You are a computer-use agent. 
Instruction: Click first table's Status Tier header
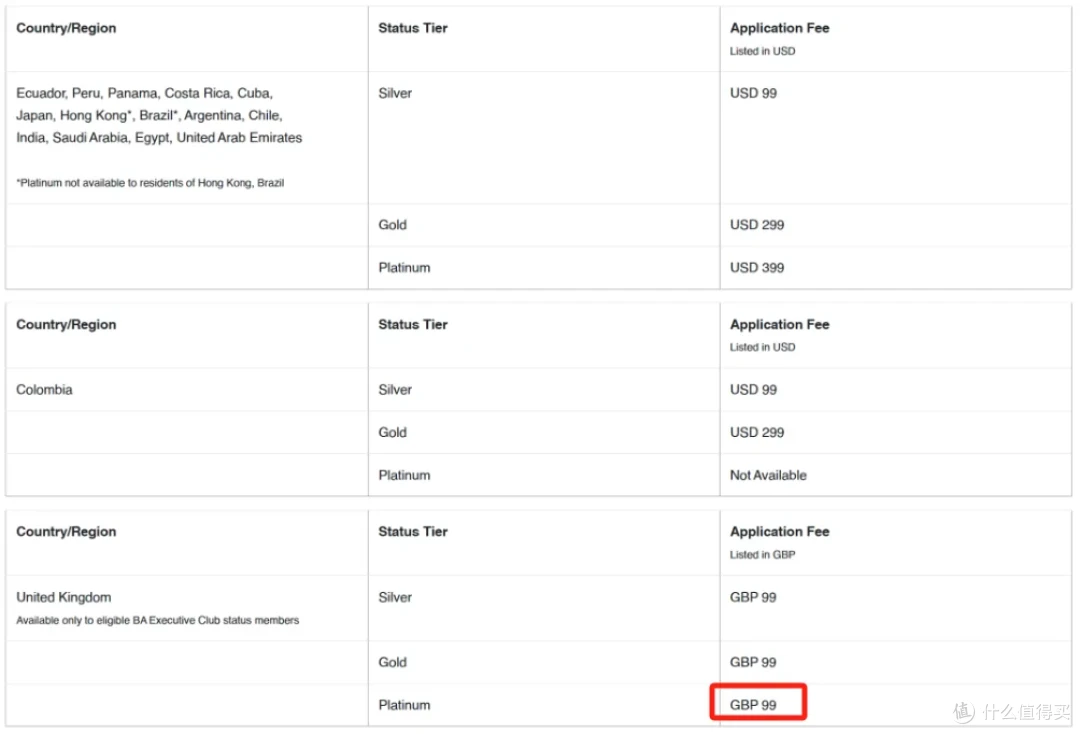coord(413,28)
